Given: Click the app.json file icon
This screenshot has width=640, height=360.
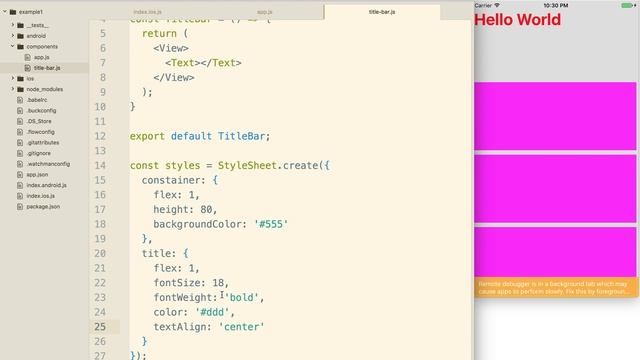Looking at the screenshot, I should tap(20, 174).
